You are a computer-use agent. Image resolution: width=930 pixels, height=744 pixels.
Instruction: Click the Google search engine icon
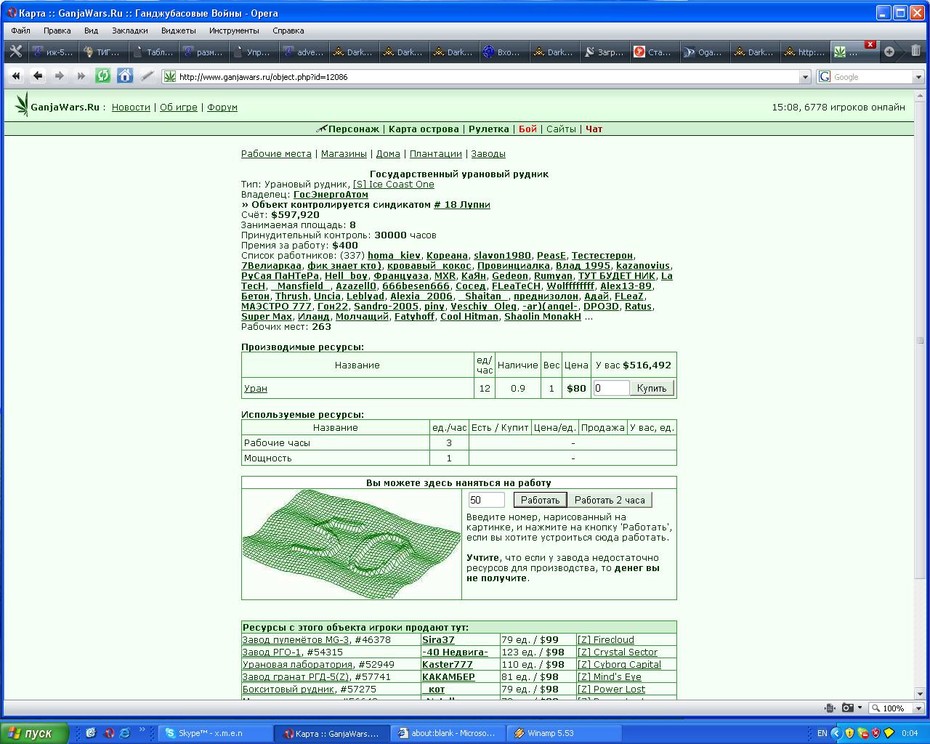(824, 77)
